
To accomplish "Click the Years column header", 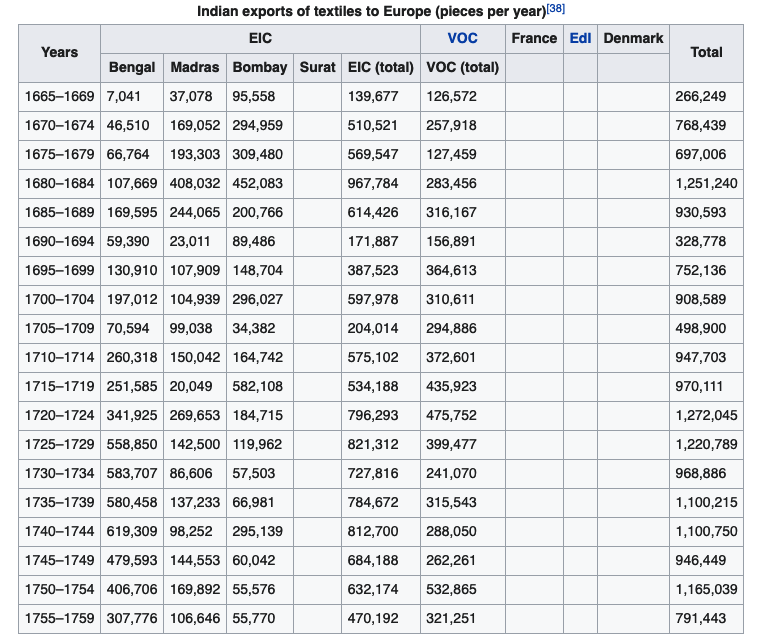I will click(x=60, y=52).
